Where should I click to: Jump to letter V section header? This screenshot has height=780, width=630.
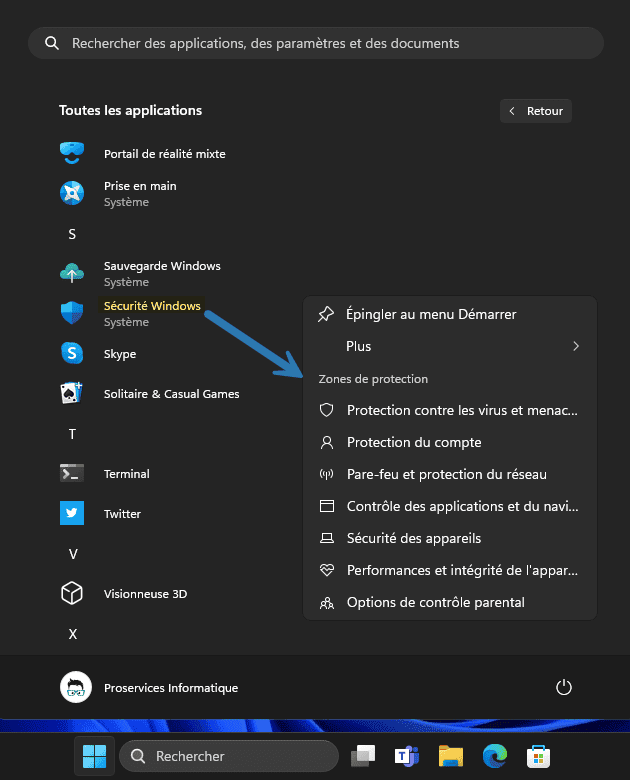click(x=73, y=554)
